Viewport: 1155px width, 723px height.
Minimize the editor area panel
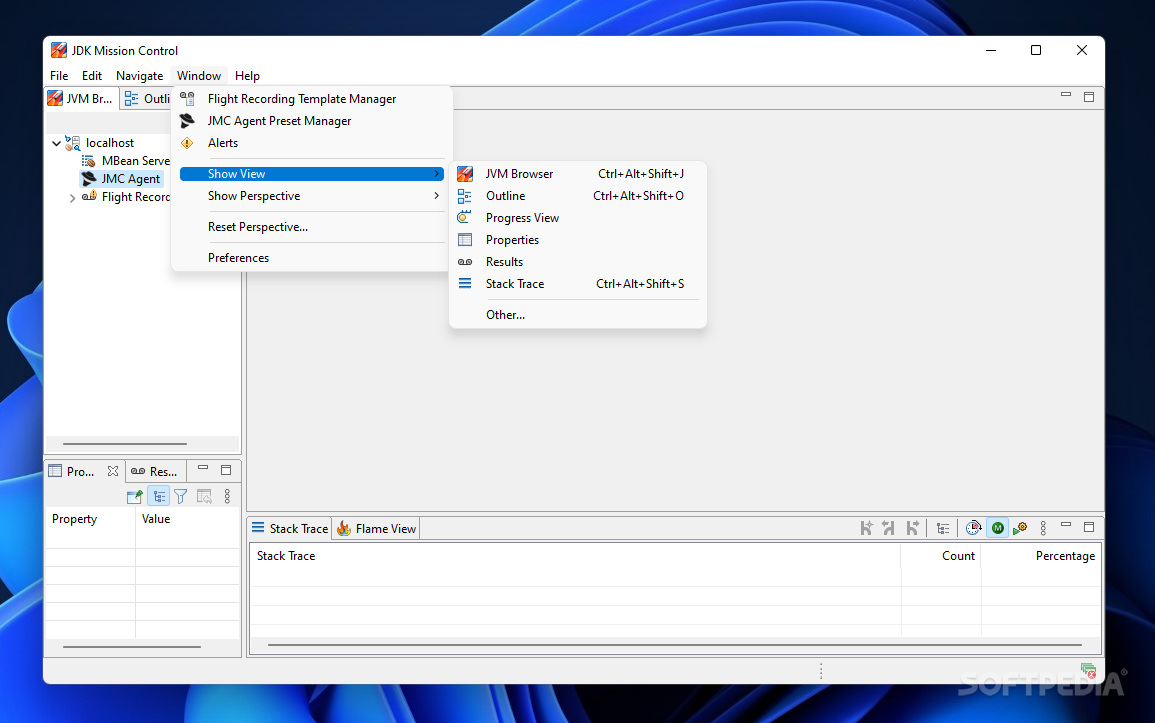[x=1066, y=95]
